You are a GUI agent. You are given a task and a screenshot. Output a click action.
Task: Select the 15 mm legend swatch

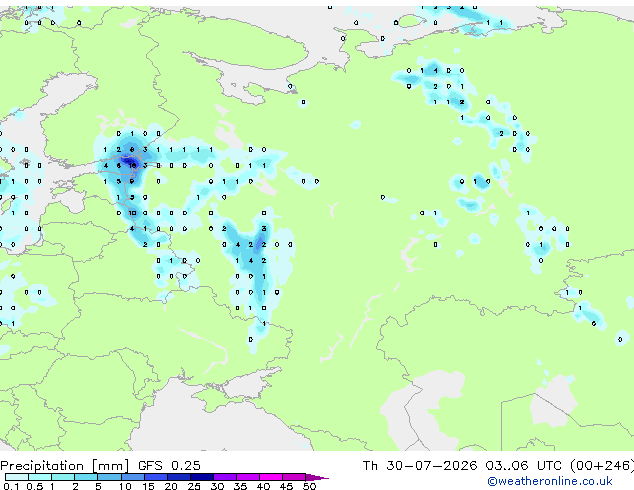pyautogui.click(x=155, y=477)
